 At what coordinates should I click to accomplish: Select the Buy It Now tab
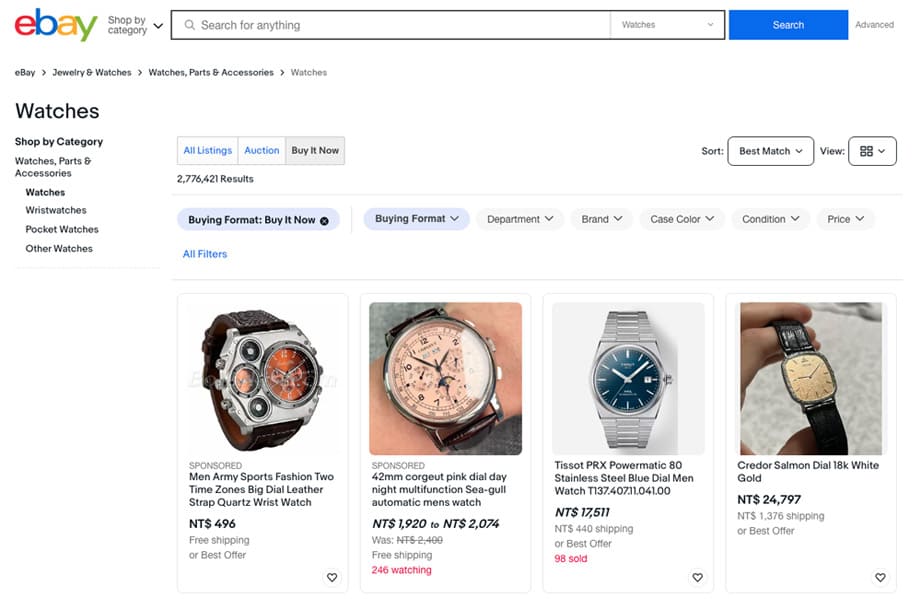click(x=315, y=151)
